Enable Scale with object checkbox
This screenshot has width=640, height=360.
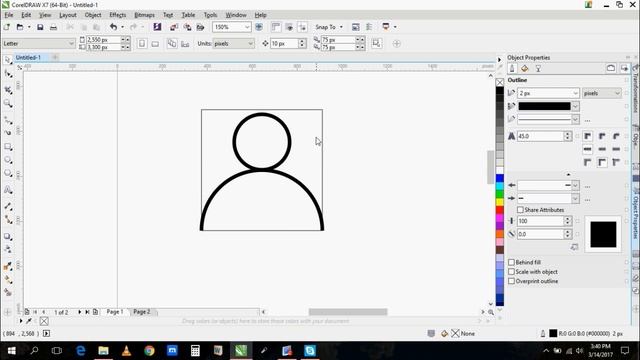pyautogui.click(x=511, y=271)
